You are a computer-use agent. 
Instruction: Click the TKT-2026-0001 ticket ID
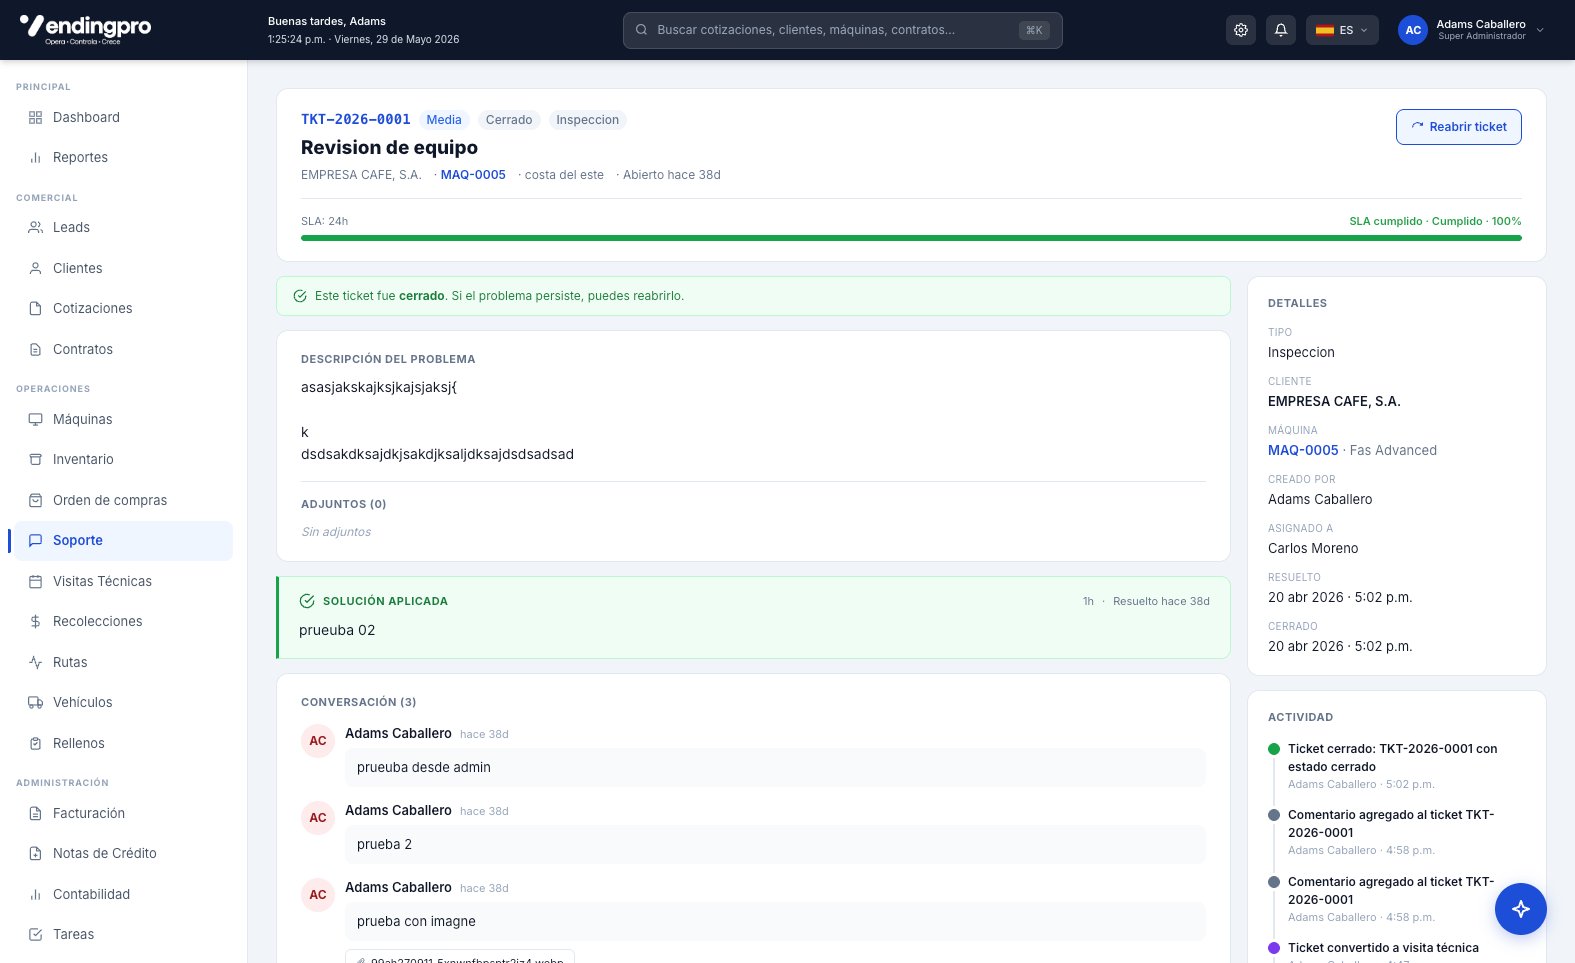pyautogui.click(x=356, y=120)
